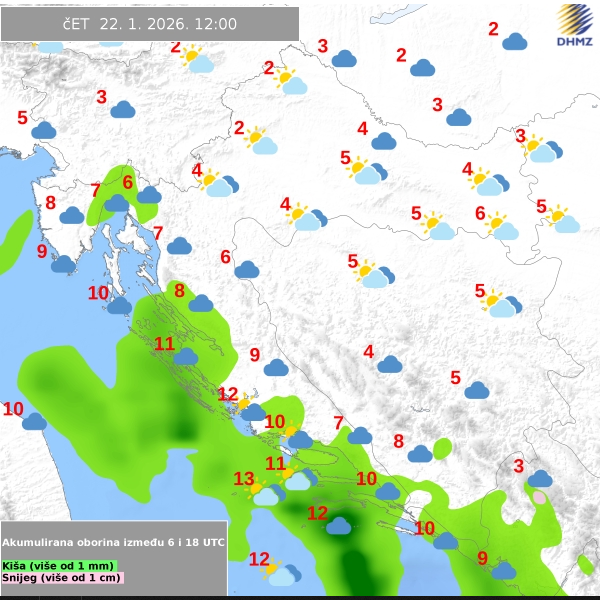Select the cloud icon beside the far-left 10
Viewport: 600px width, 600px height.
35,421
